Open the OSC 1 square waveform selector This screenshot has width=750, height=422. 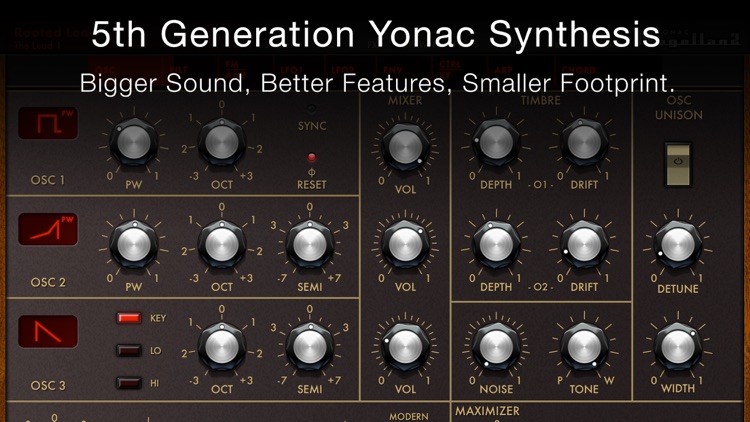48,123
